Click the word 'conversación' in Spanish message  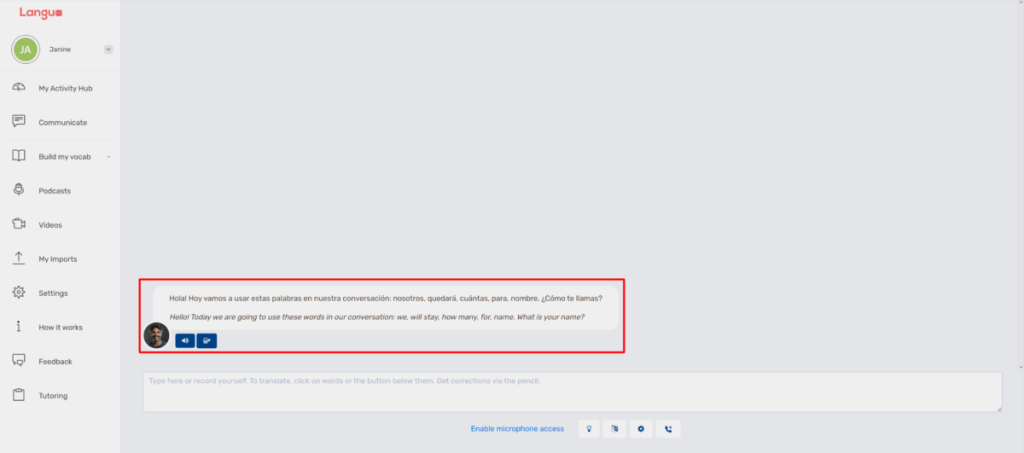coord(369,298)
